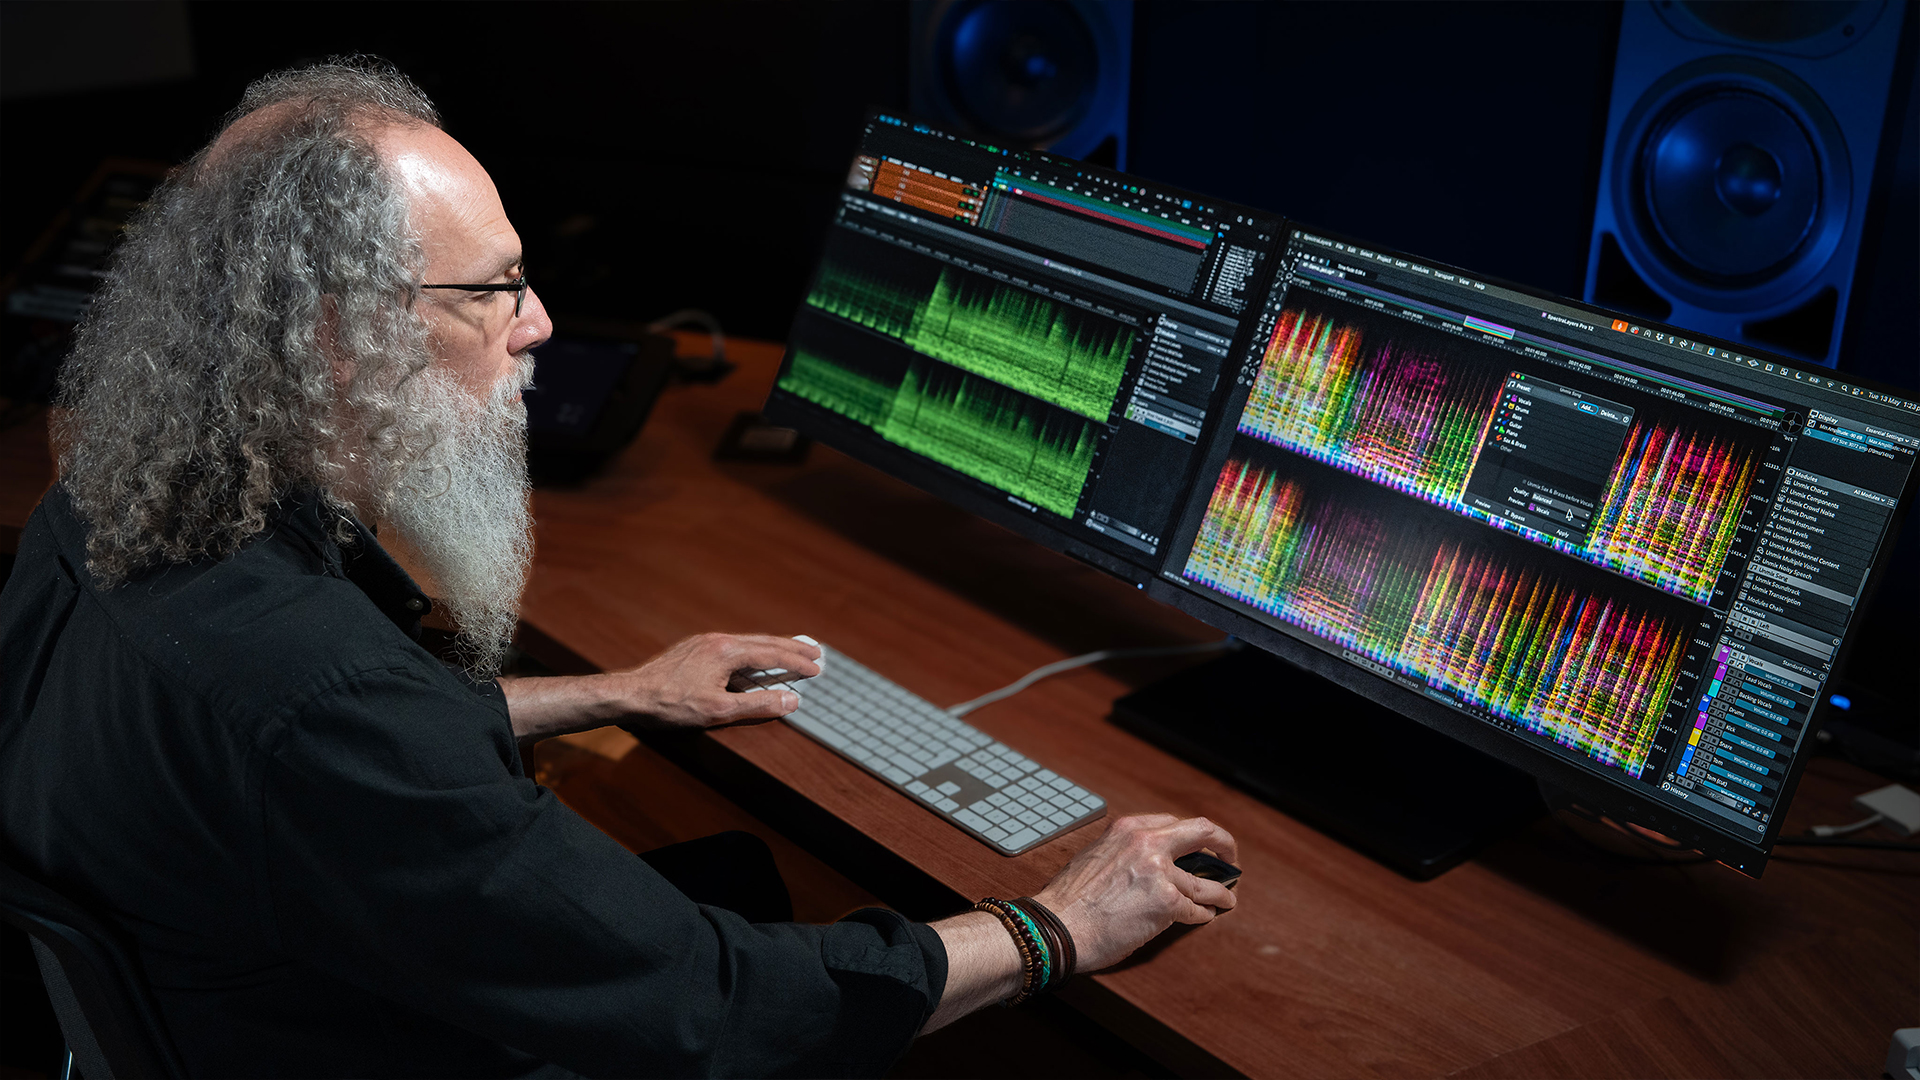
Task: Click the History panel clock icon
Action: click(1665, 786)
